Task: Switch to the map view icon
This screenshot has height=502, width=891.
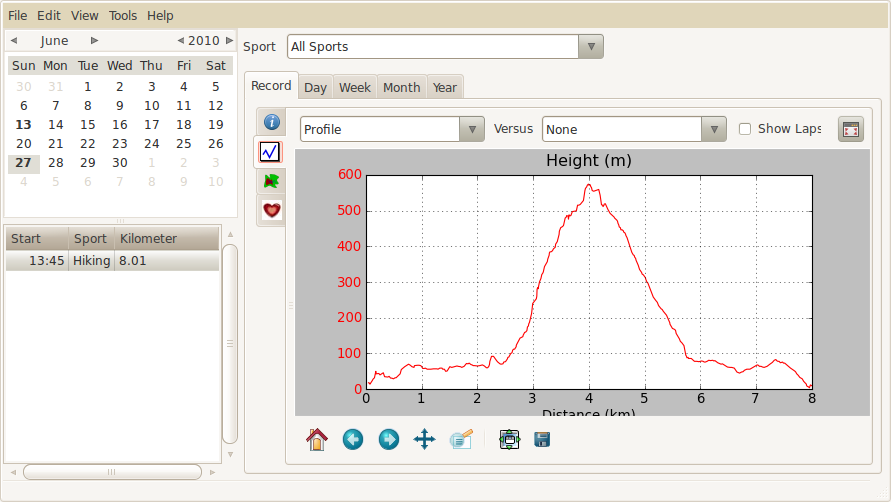Action: pos(270,181)
